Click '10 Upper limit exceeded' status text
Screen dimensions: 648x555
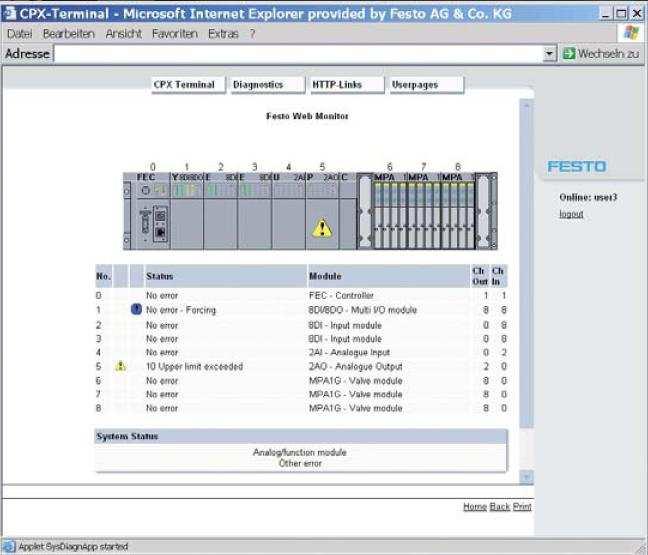coord(194,367)
